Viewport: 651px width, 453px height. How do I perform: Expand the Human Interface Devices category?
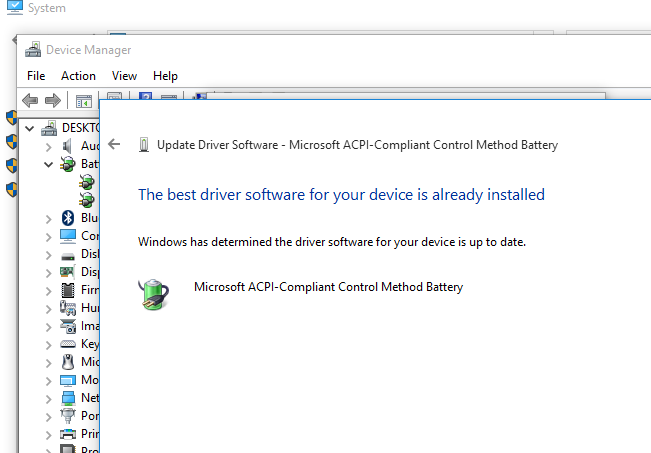49,309
